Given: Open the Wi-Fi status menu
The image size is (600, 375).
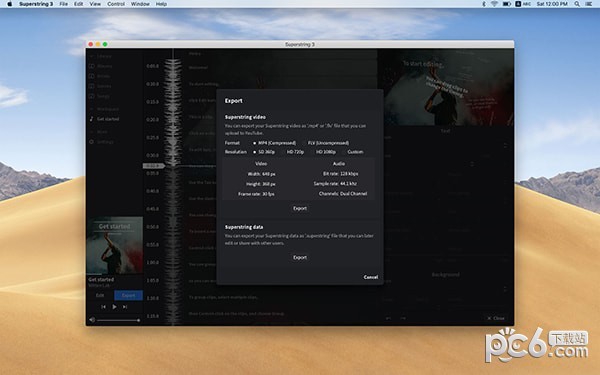Looking at the screenshot, I should (494, 4).
